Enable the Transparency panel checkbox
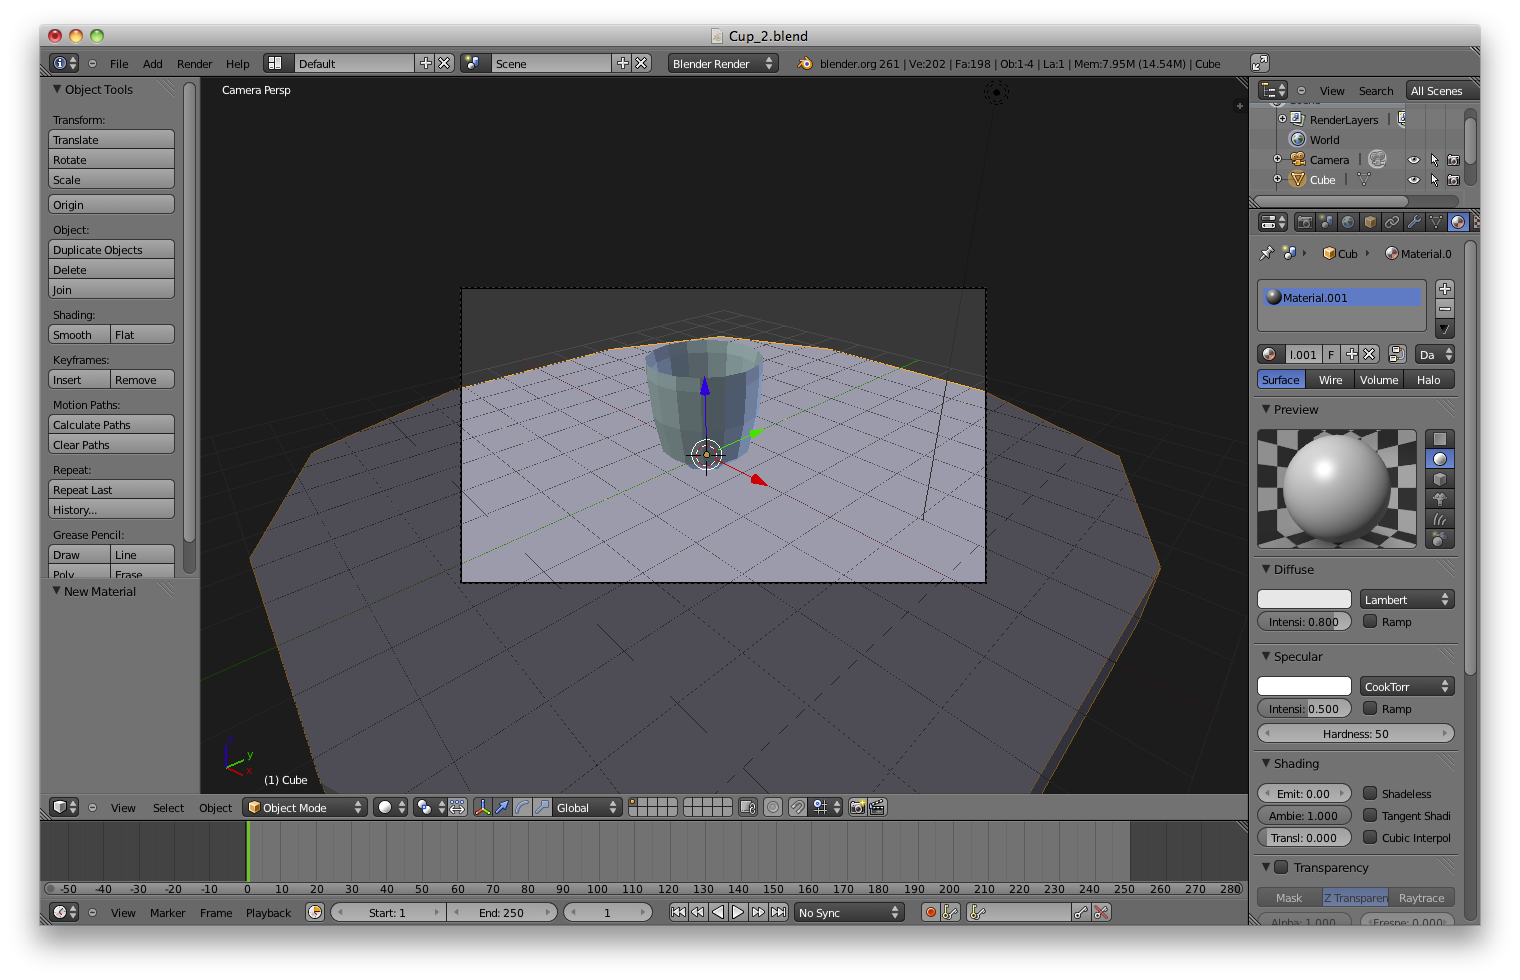Screen dimensions: 1520x980 [x=1281, y=867]
